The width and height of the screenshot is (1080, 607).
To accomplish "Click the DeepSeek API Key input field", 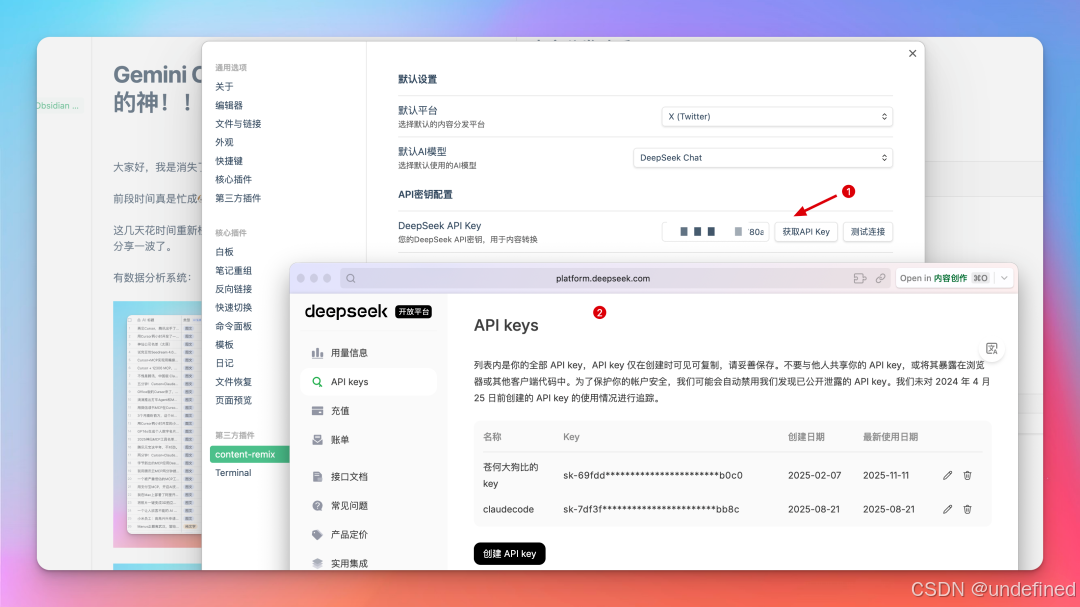I will (x=716, y=232).
